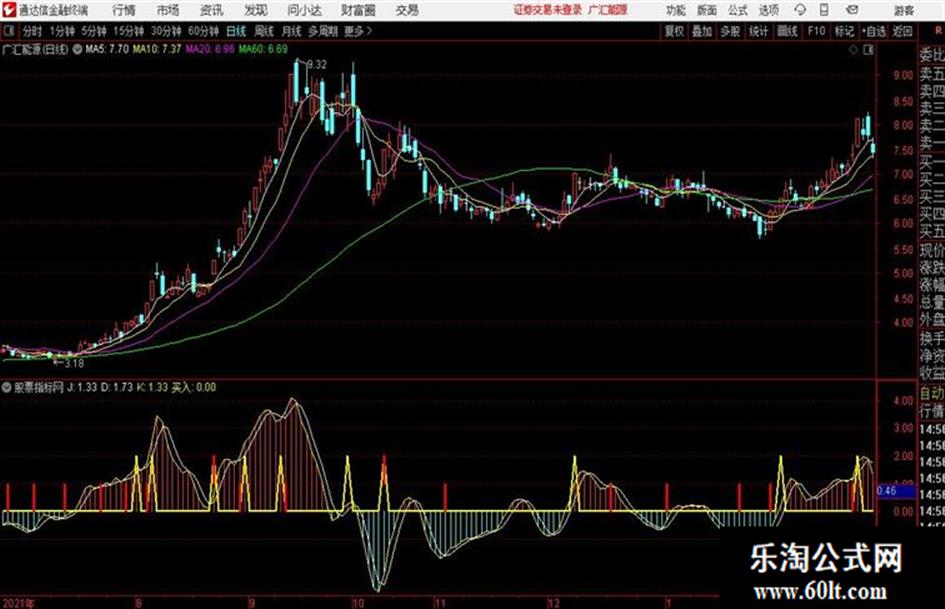The image size is (945, 609).
Task: Click the 证券交易未登录 login link
Action: pos(548,10)
